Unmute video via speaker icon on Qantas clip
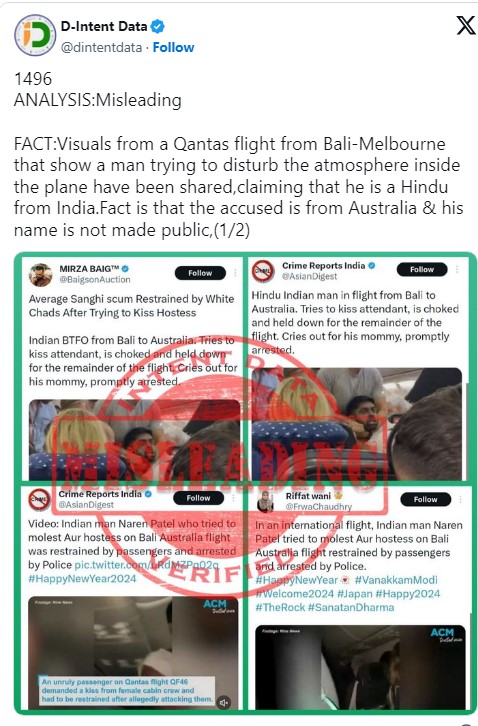Image resolution: width=478 pixels, height=726 pixels. [x=224, y=702]
